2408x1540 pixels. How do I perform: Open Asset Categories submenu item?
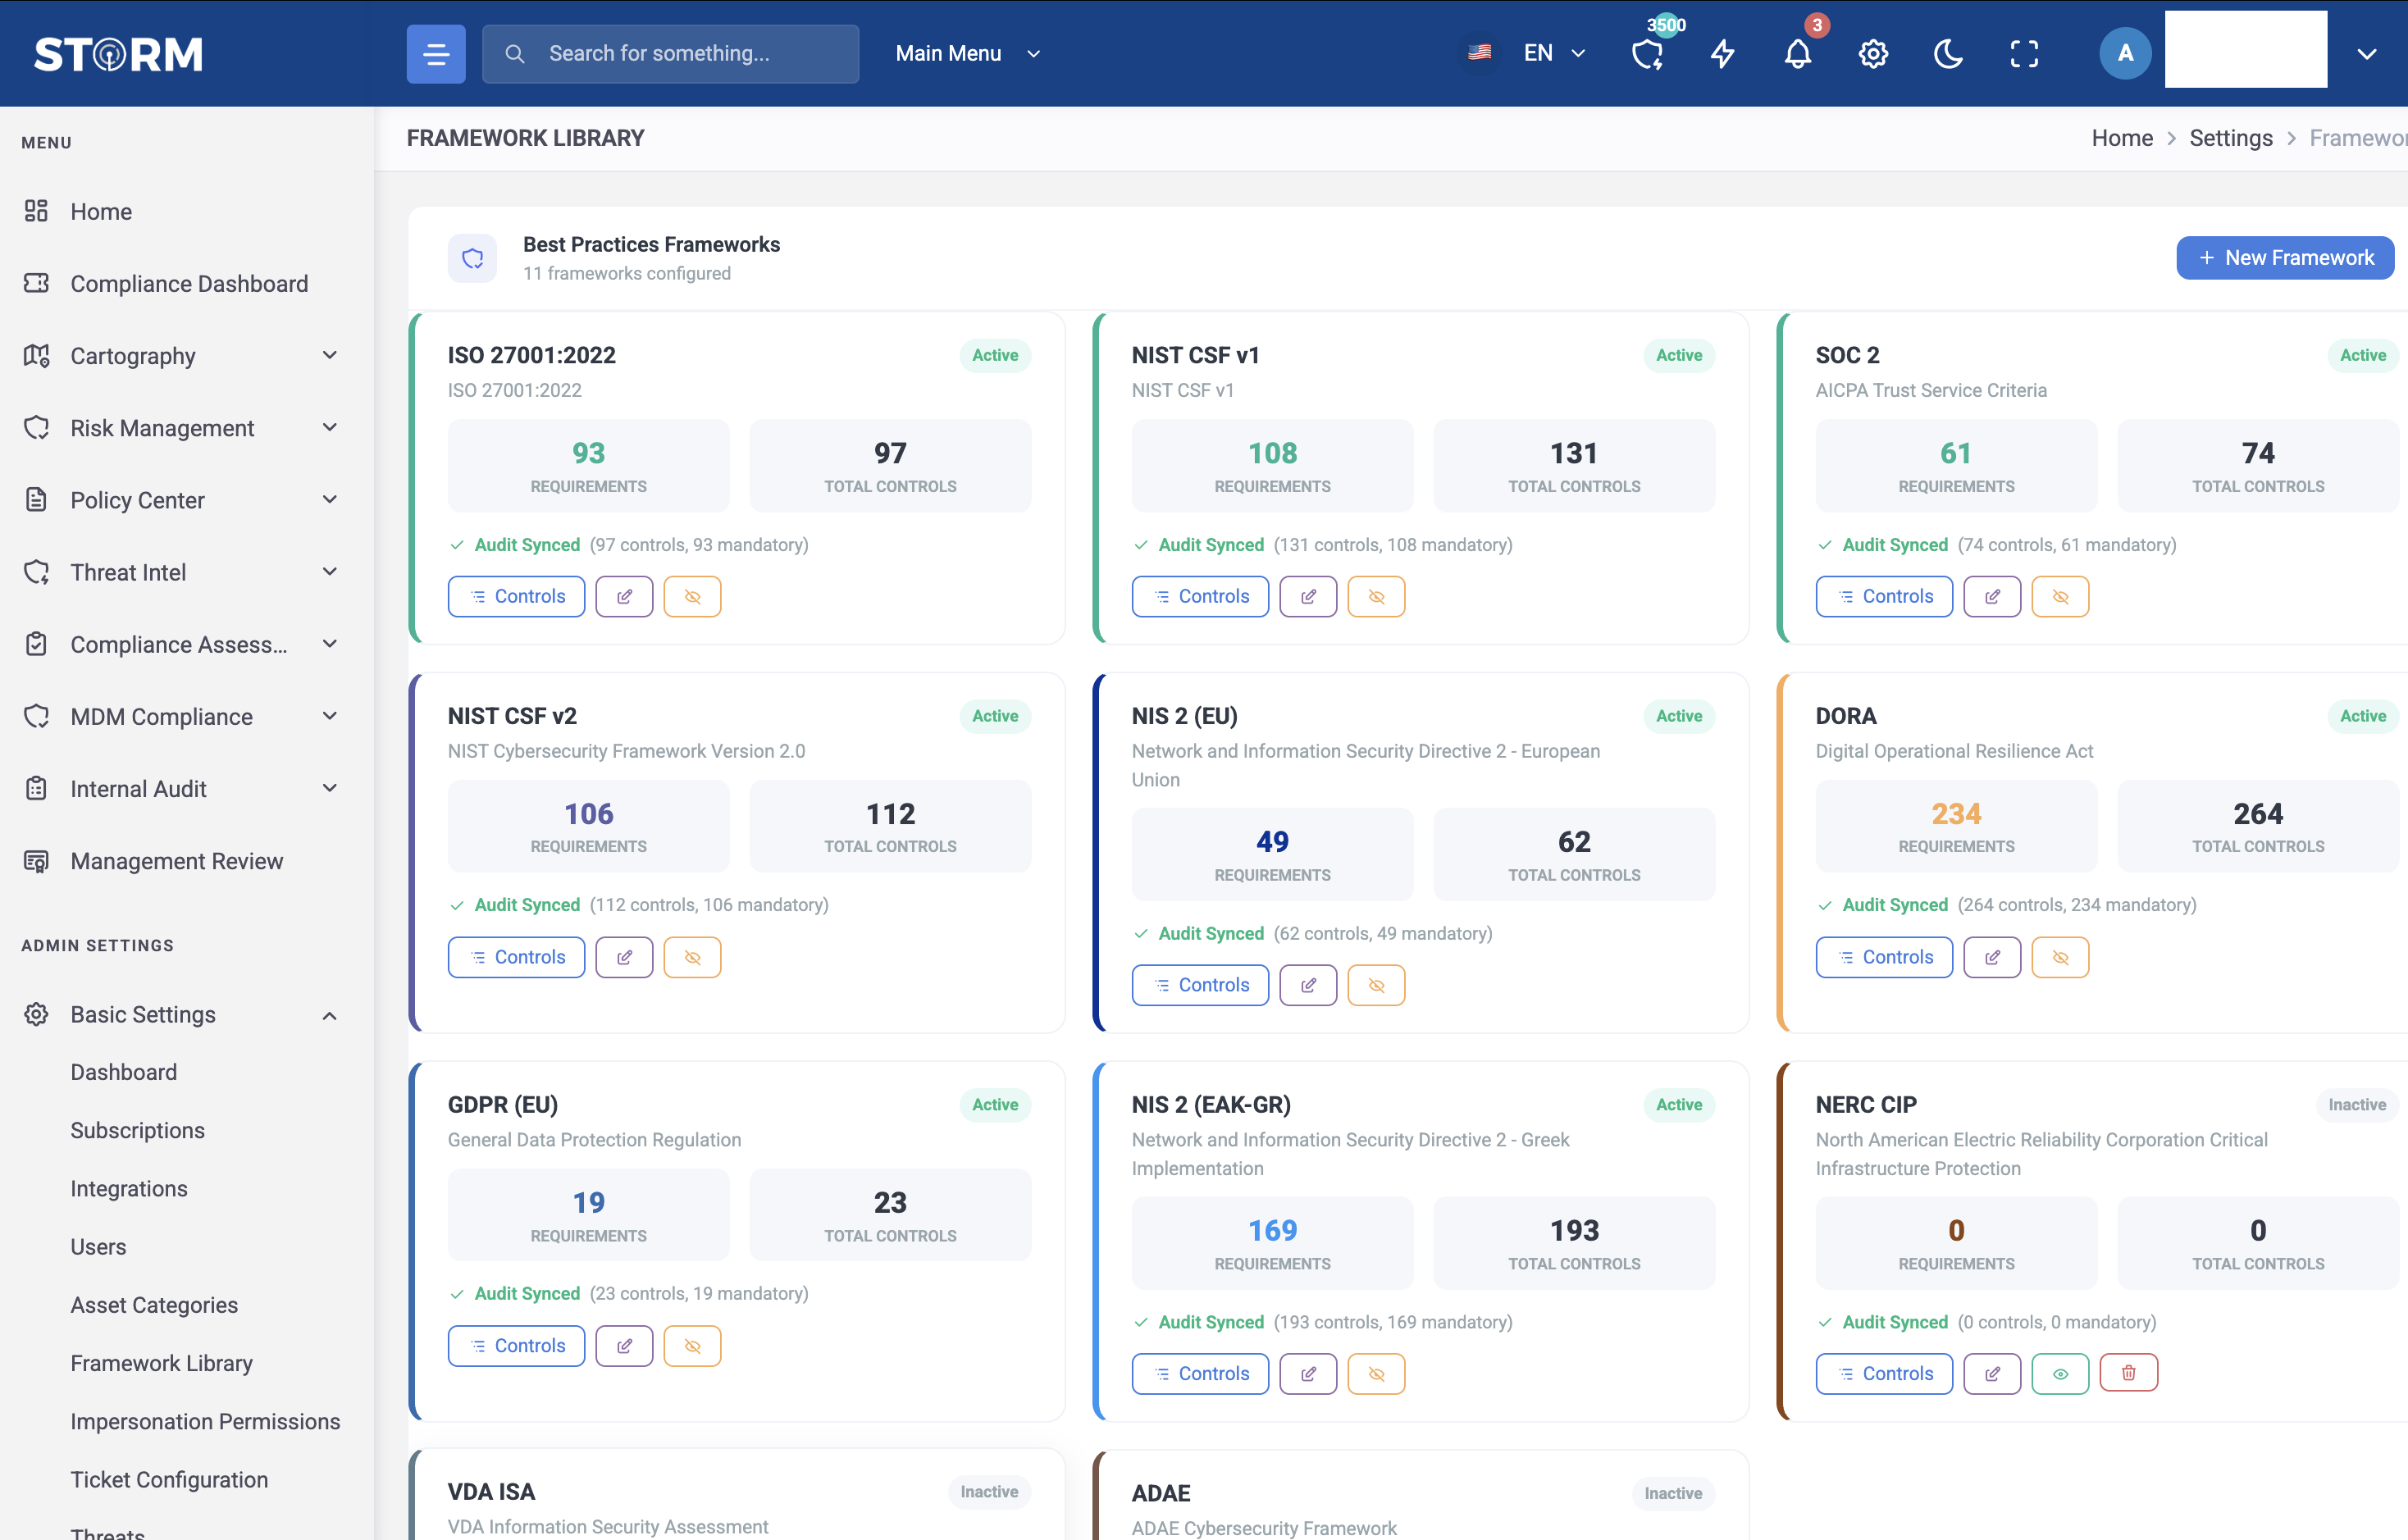tap(154, 1305)
